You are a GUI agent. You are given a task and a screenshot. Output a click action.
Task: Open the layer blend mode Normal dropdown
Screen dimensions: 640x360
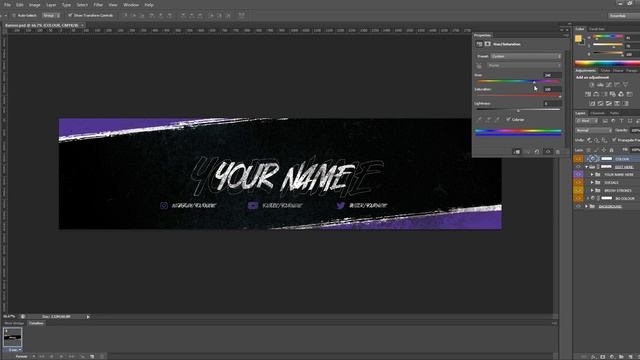[x=593, y=130]
